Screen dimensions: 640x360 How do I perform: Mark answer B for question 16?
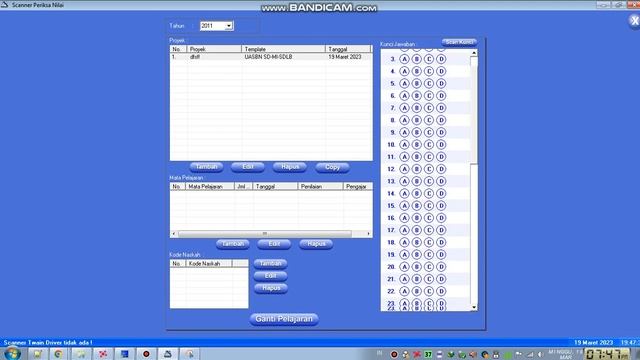point(416,218)
